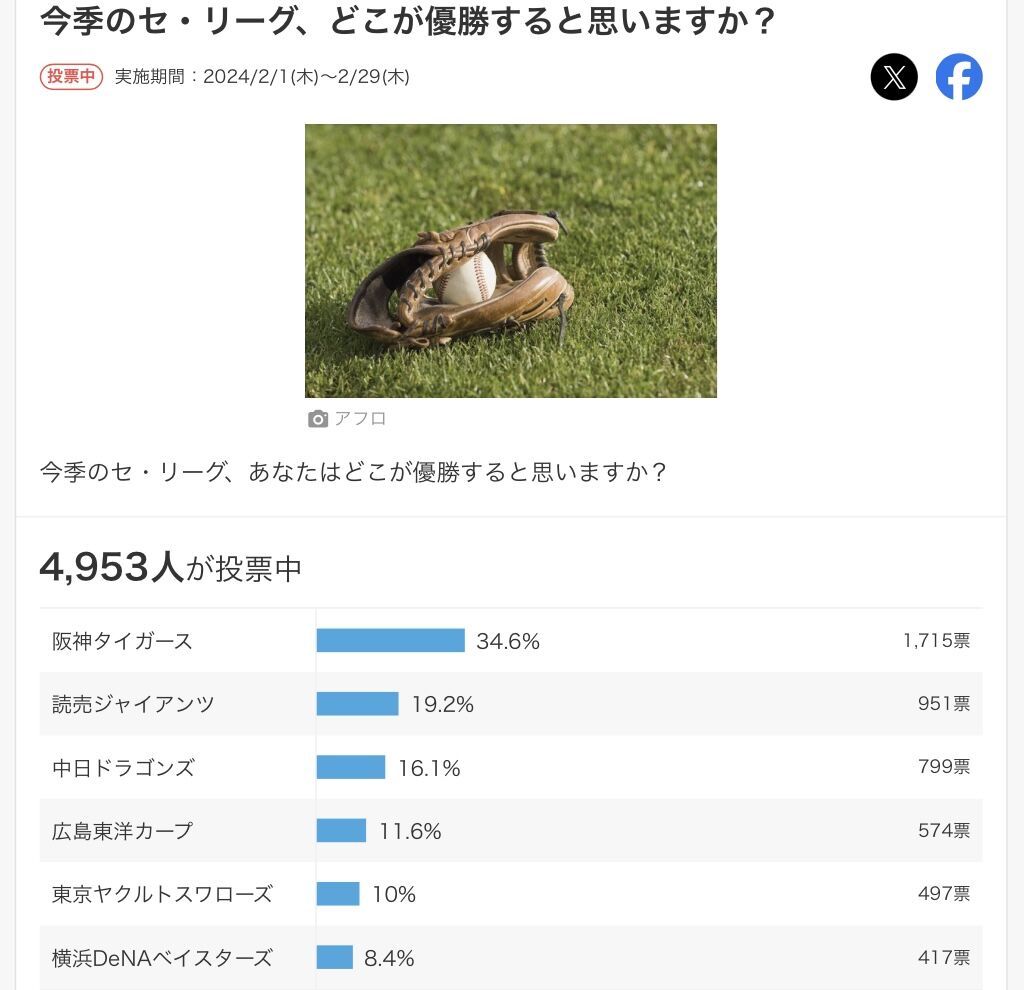Open the baseball glove photo

[x=510, y=261]
